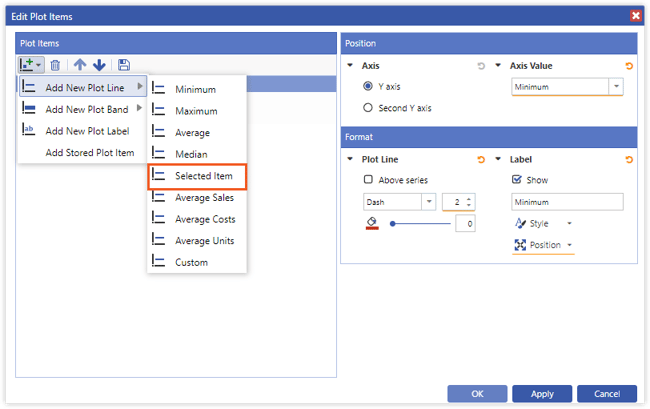Reset the Axis Value section

coord(629,66)
